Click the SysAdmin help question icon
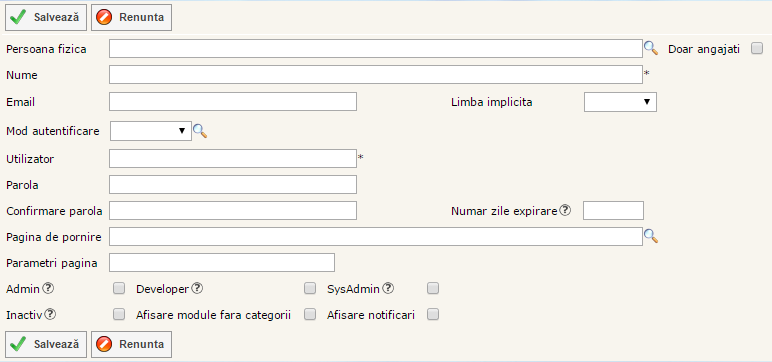 [x=388, y=289]
